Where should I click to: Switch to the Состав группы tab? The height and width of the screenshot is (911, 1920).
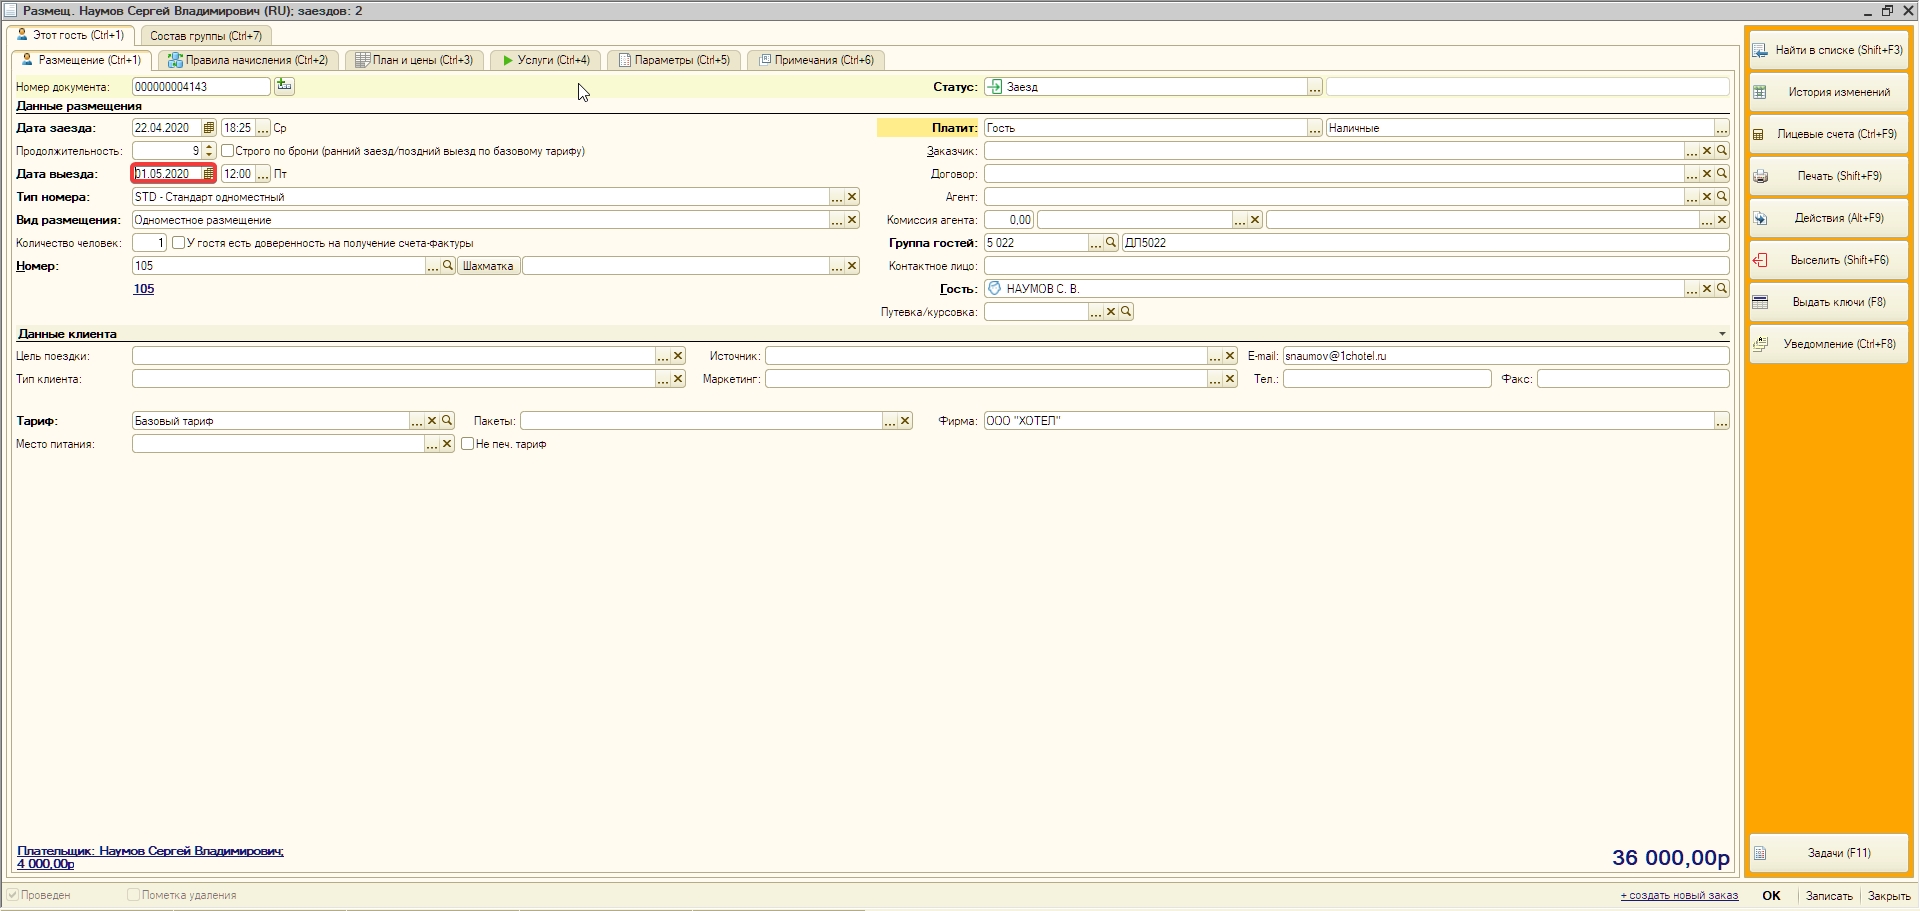[x=206, y=36]
